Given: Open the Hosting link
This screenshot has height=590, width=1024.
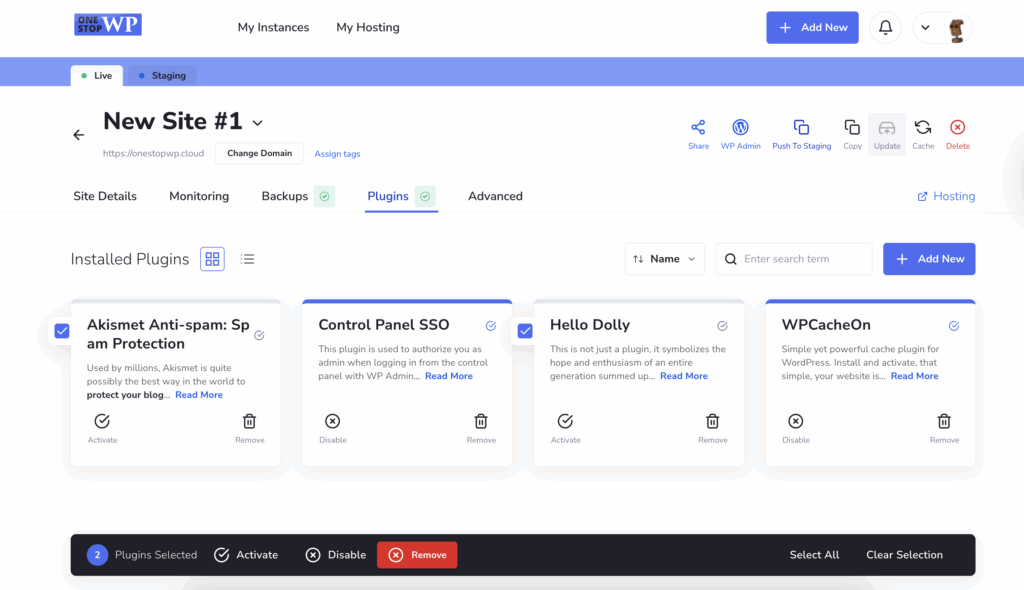Looking at the screenshot, I should (x=946, y=196).
